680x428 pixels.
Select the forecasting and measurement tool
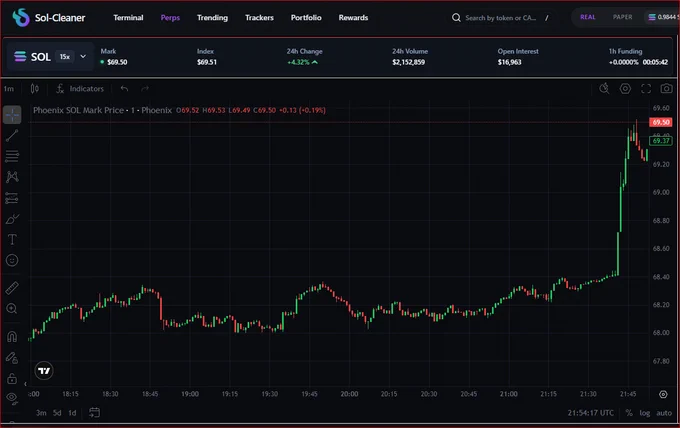click(12, 198)
